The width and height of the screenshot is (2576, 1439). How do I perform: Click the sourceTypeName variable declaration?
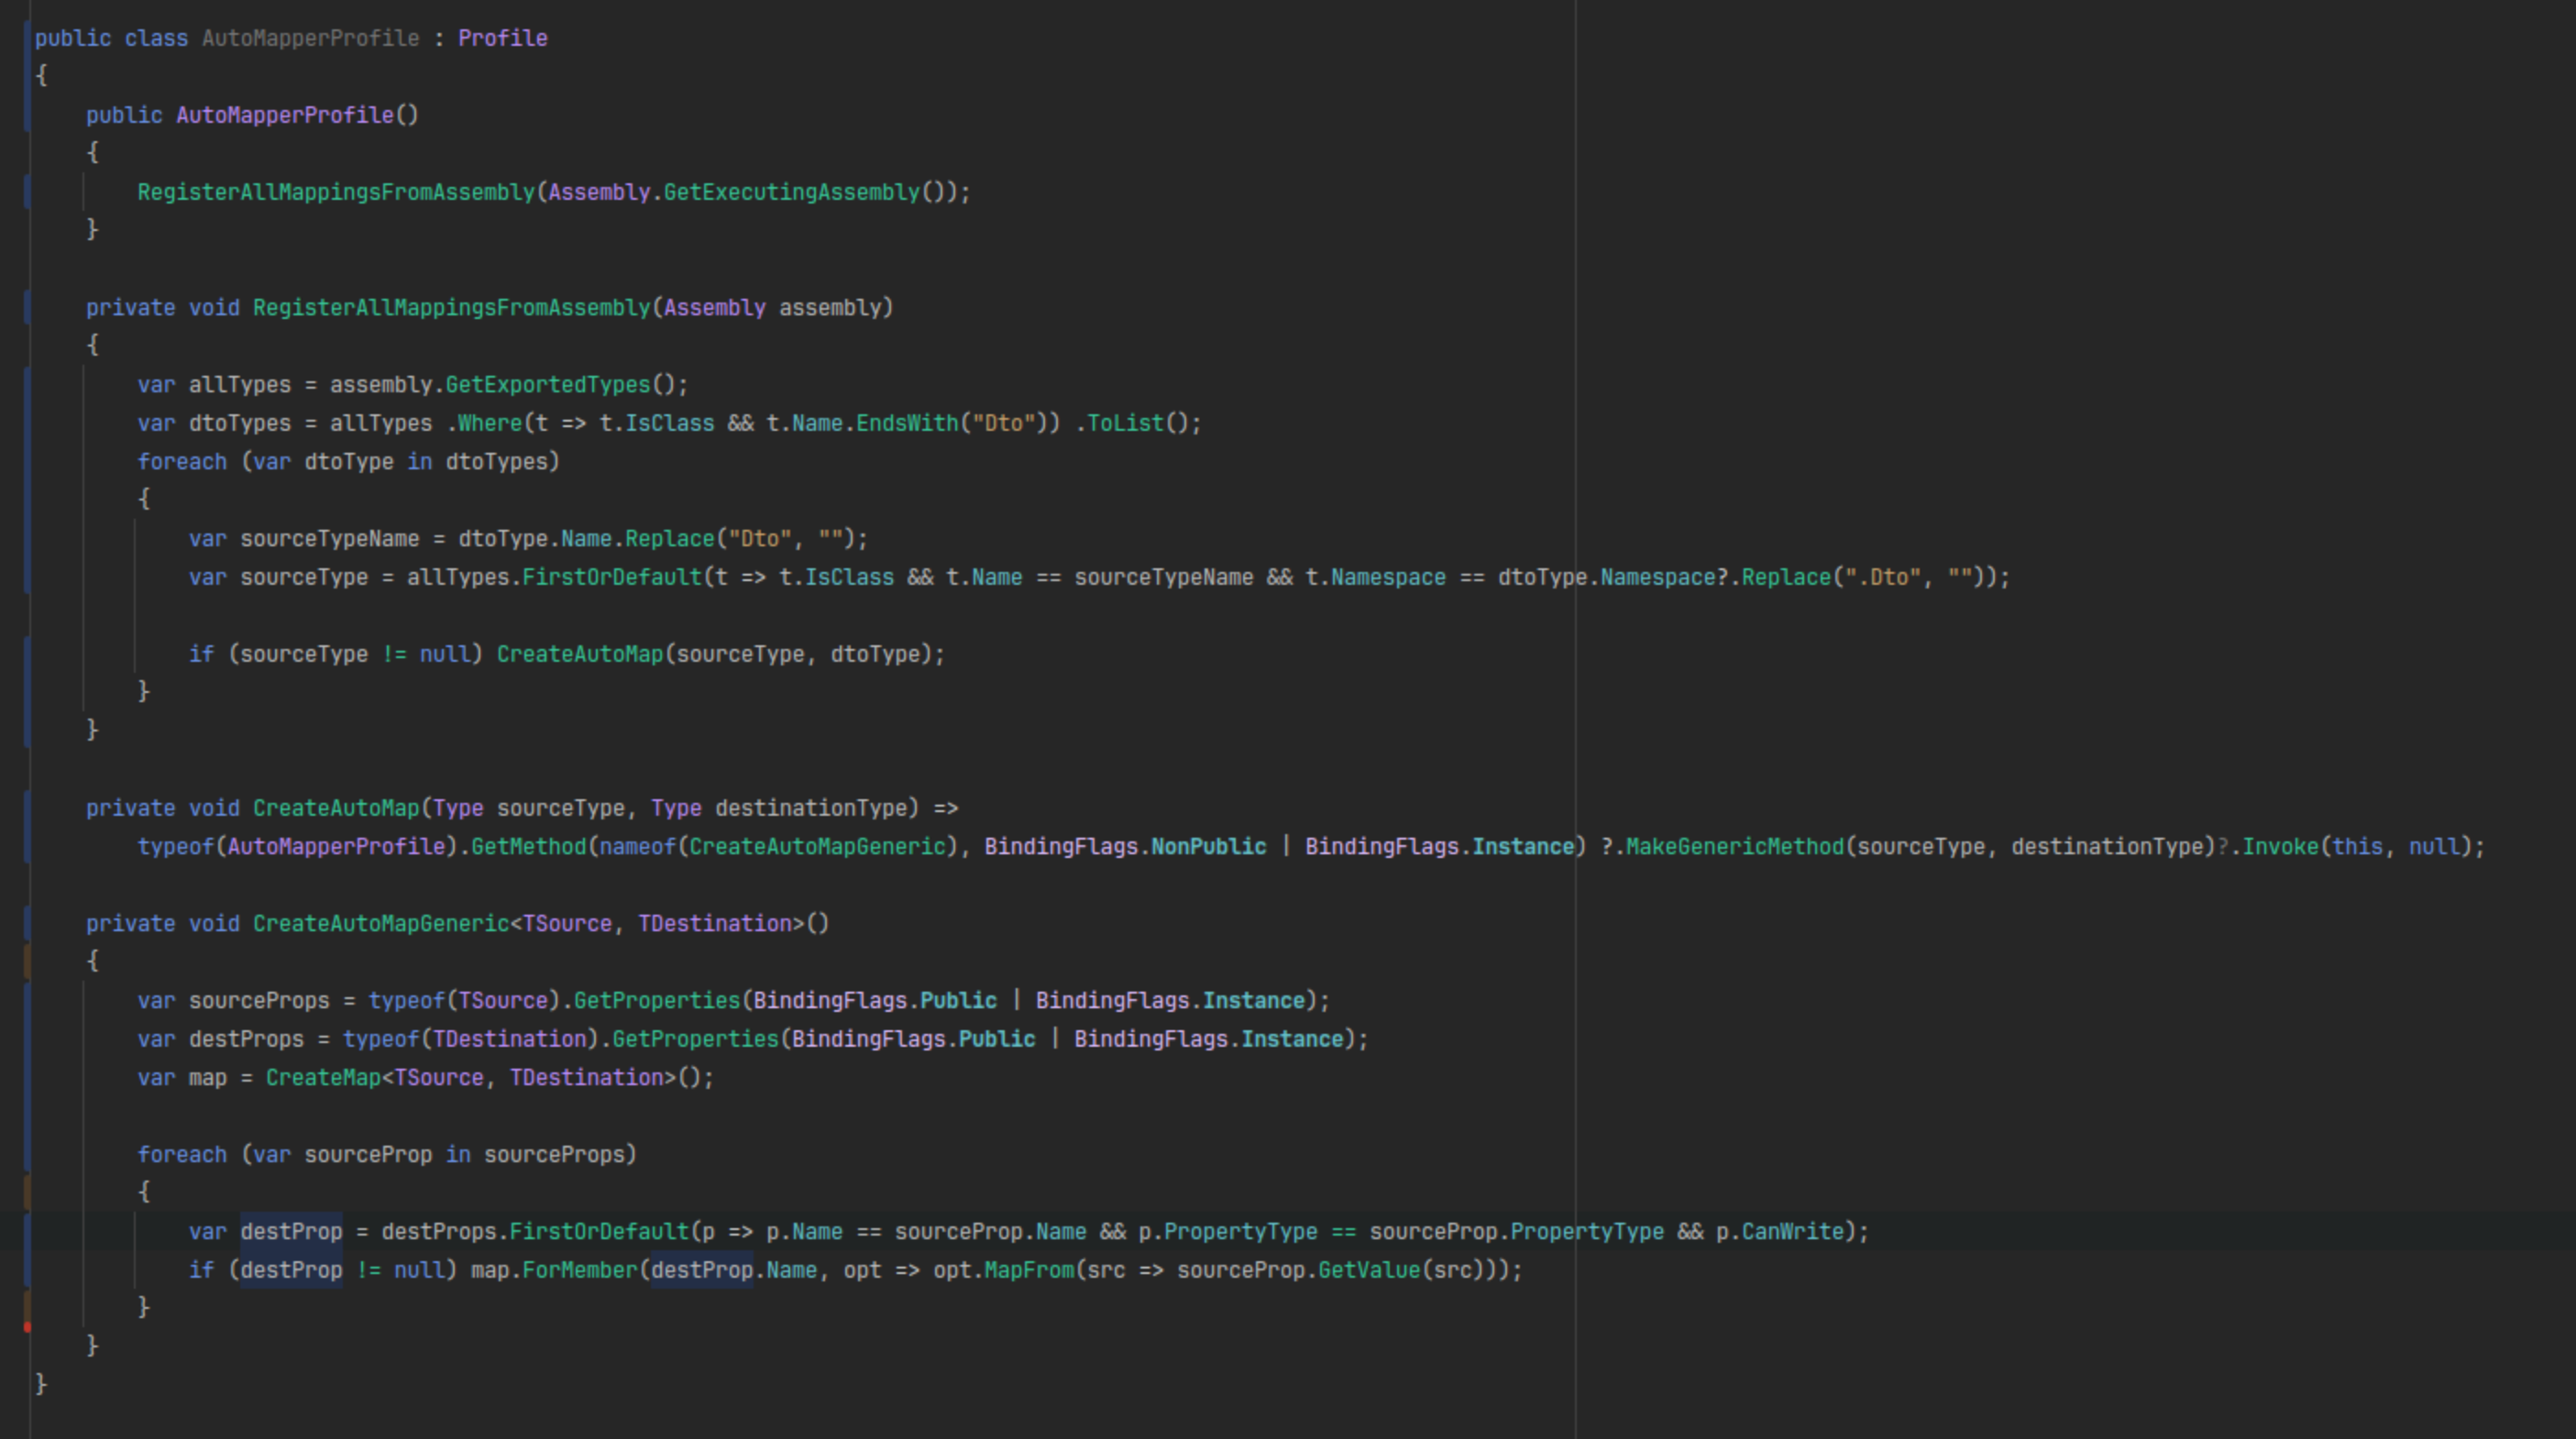[x=329, y=539]
